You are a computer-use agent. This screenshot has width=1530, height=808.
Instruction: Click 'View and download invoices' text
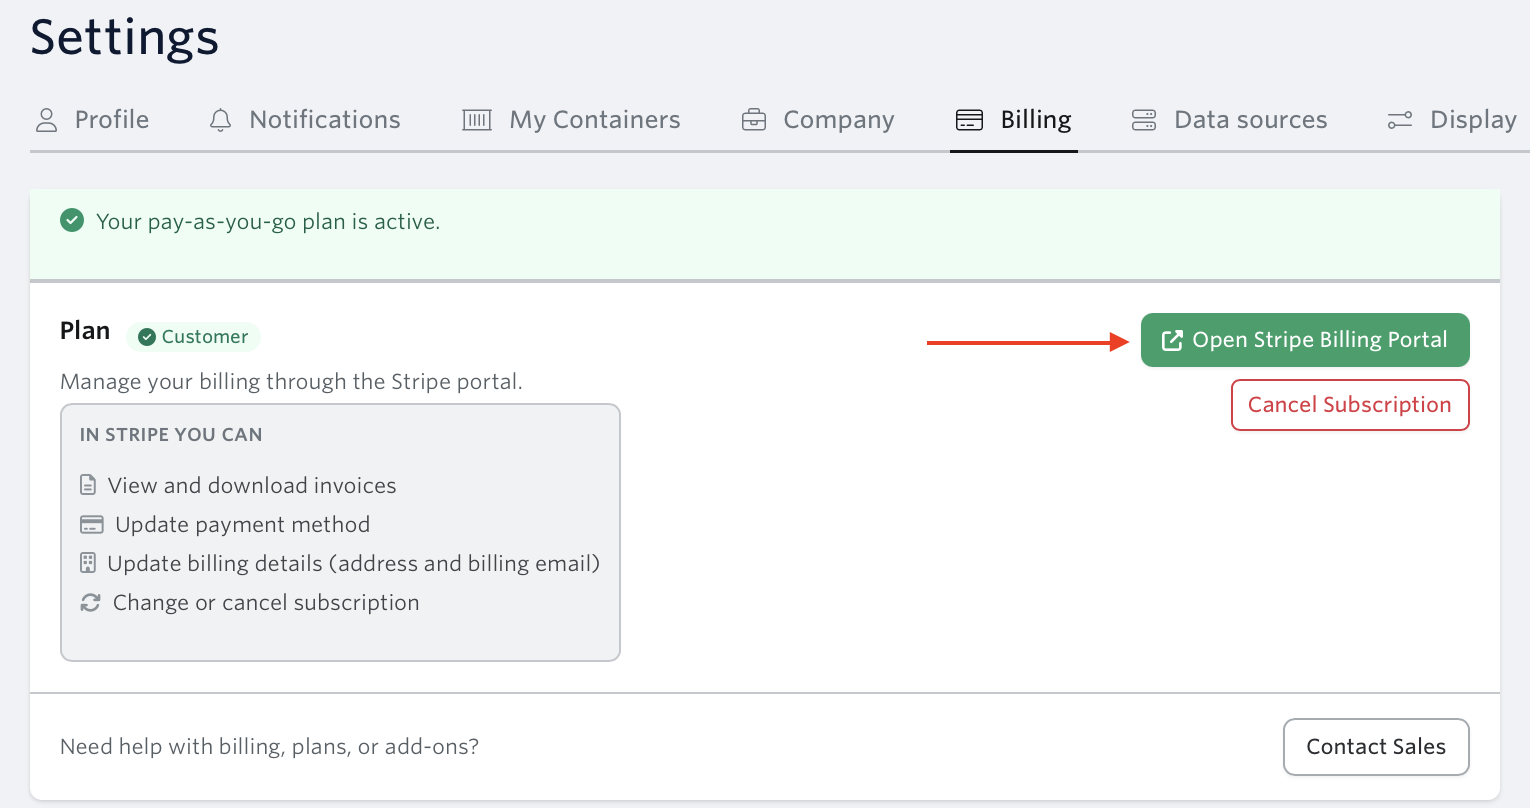[252, 486]
